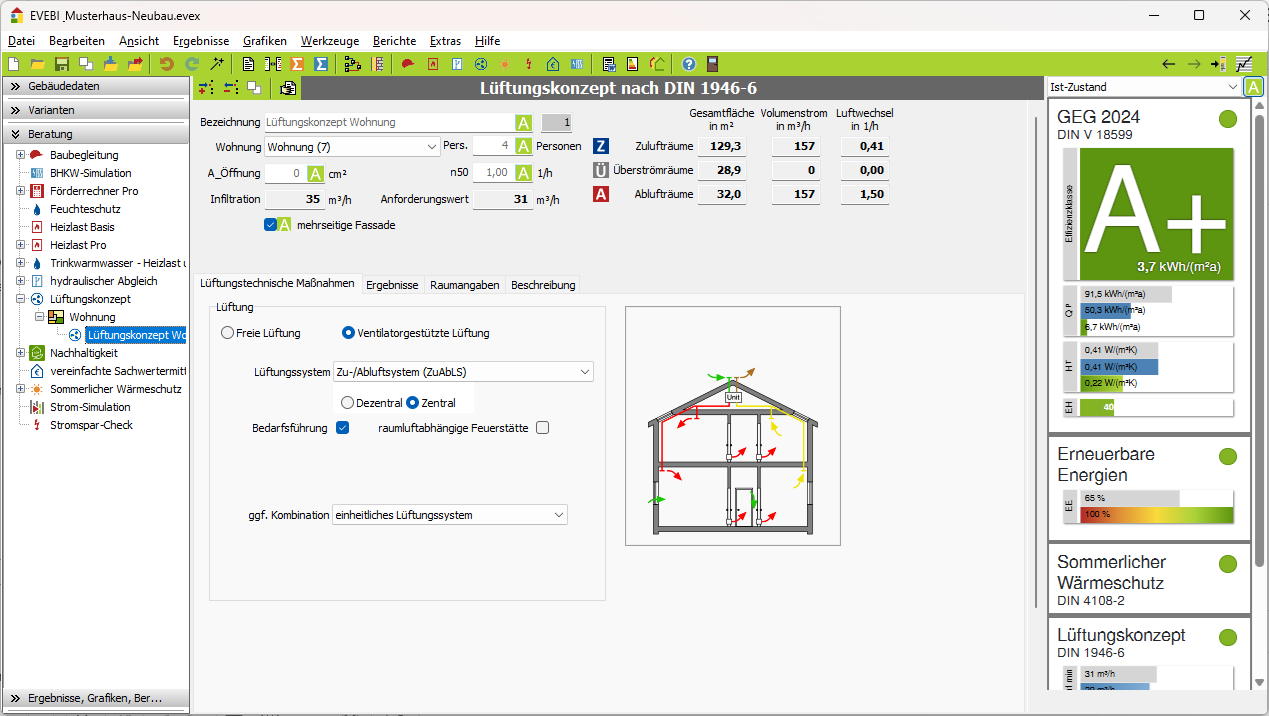This screenshot has height=716, width=1269.
Task: Switch to the Raumangaben tab
Action: [x=464, y=285]
